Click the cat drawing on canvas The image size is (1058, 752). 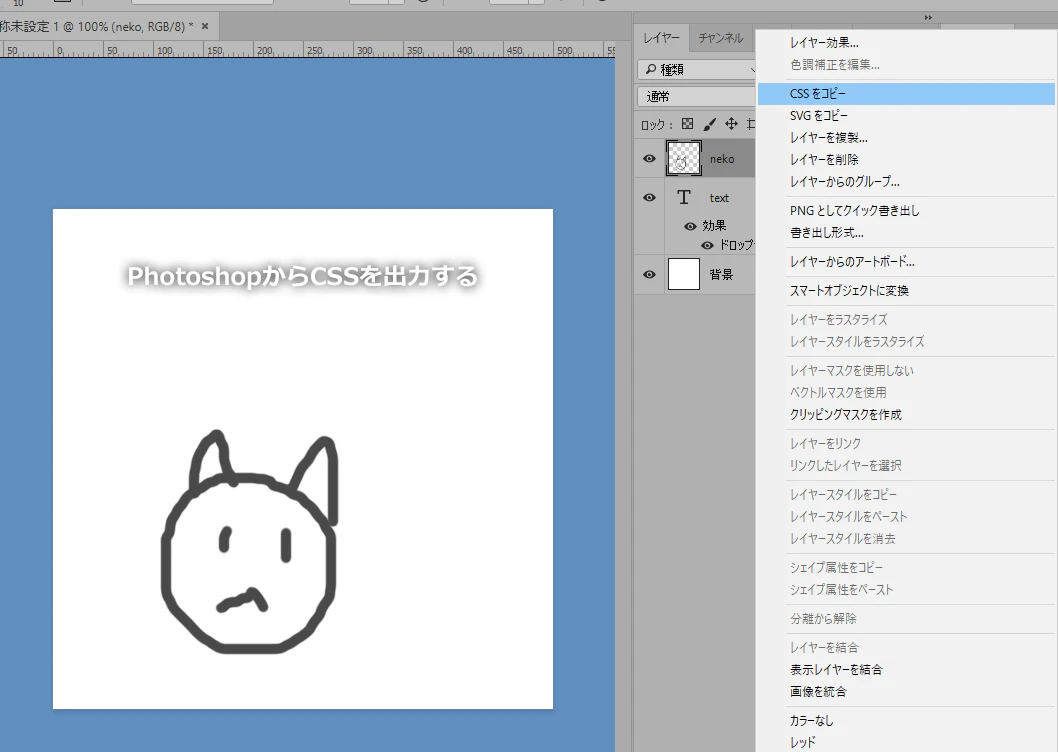pyautogui.click(x=250, y=542)
